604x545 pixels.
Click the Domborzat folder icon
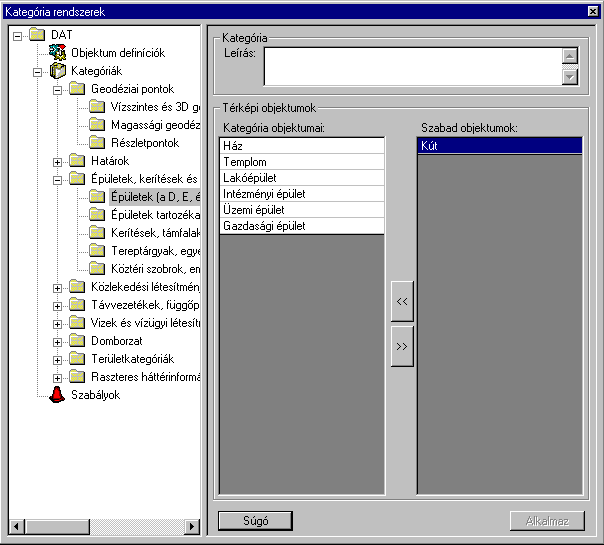(77, 341)
